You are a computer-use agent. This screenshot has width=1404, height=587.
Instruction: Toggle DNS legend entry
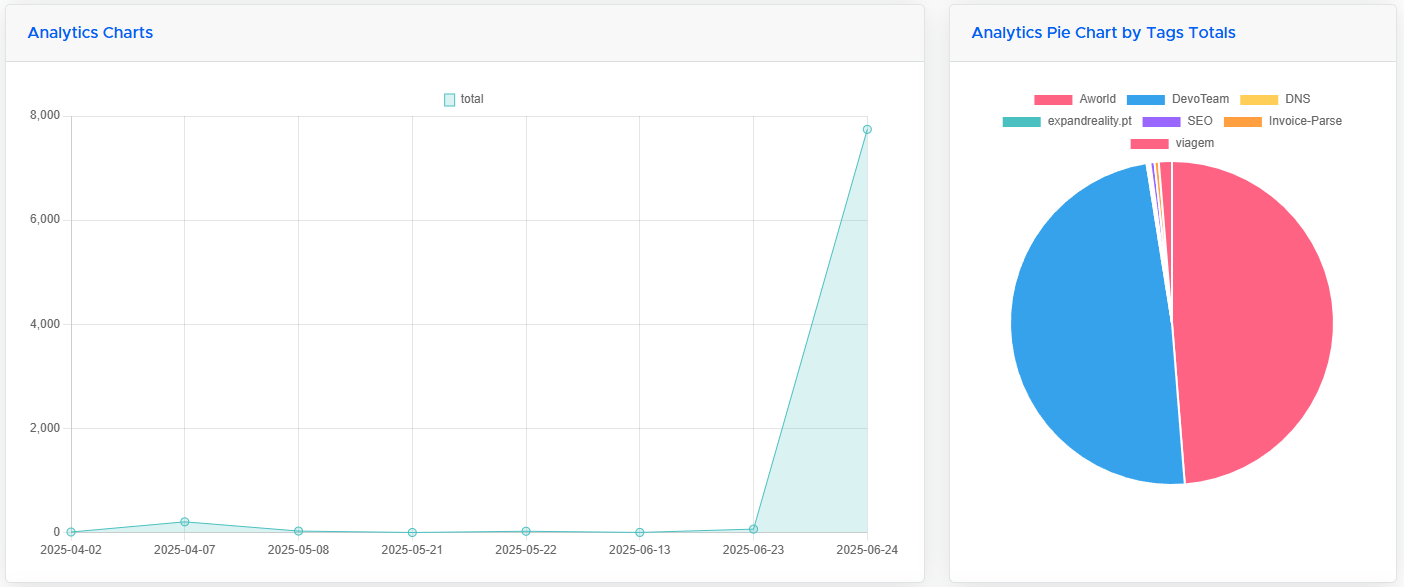tap(1275, 99)
